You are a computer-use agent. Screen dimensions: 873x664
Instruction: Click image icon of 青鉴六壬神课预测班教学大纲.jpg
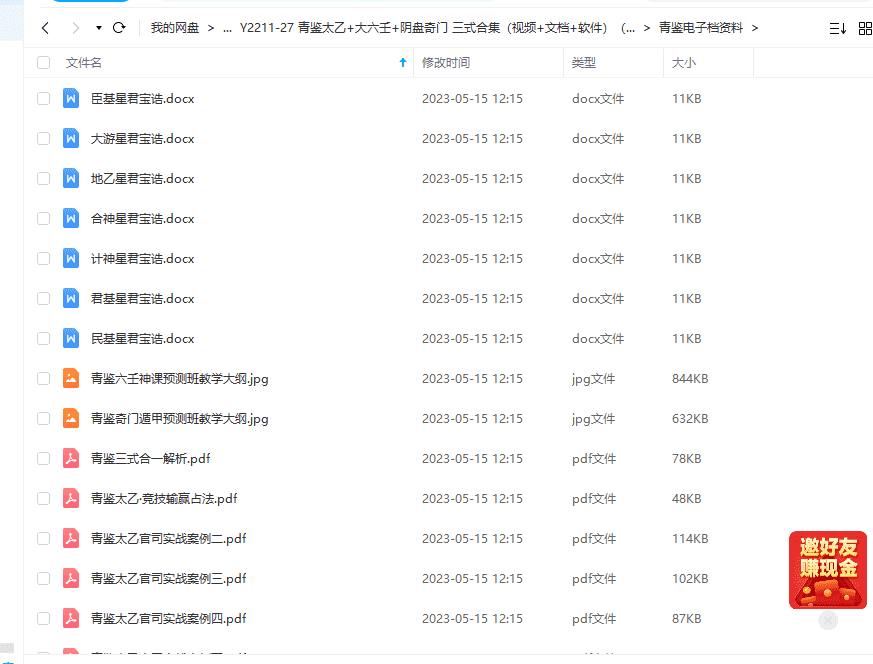coord(71,378)
